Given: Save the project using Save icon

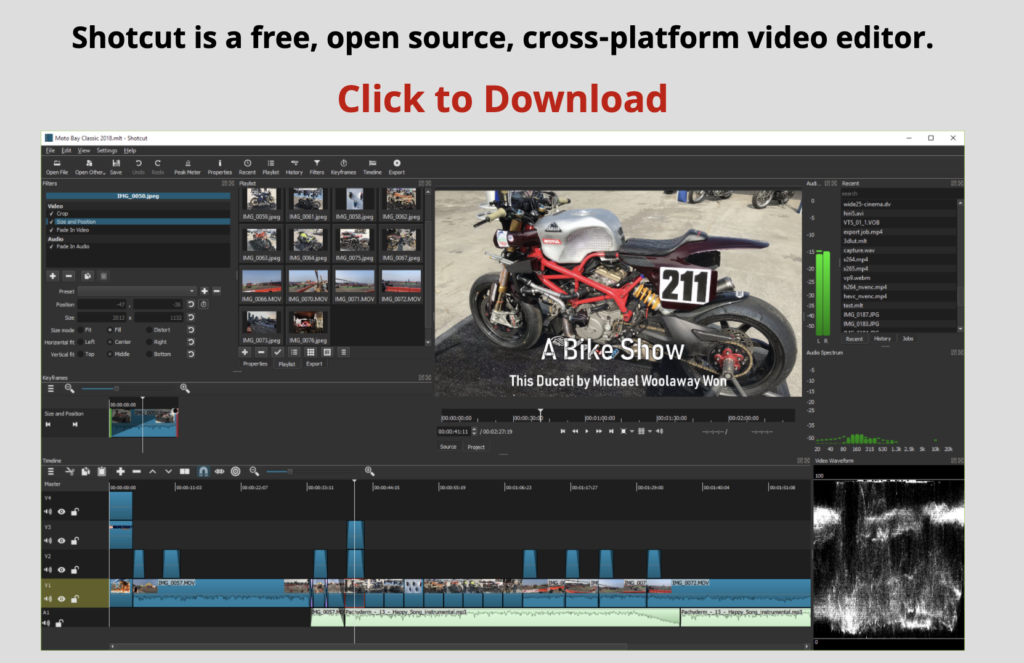Looking at the screenshot, I should pos(116,167).
